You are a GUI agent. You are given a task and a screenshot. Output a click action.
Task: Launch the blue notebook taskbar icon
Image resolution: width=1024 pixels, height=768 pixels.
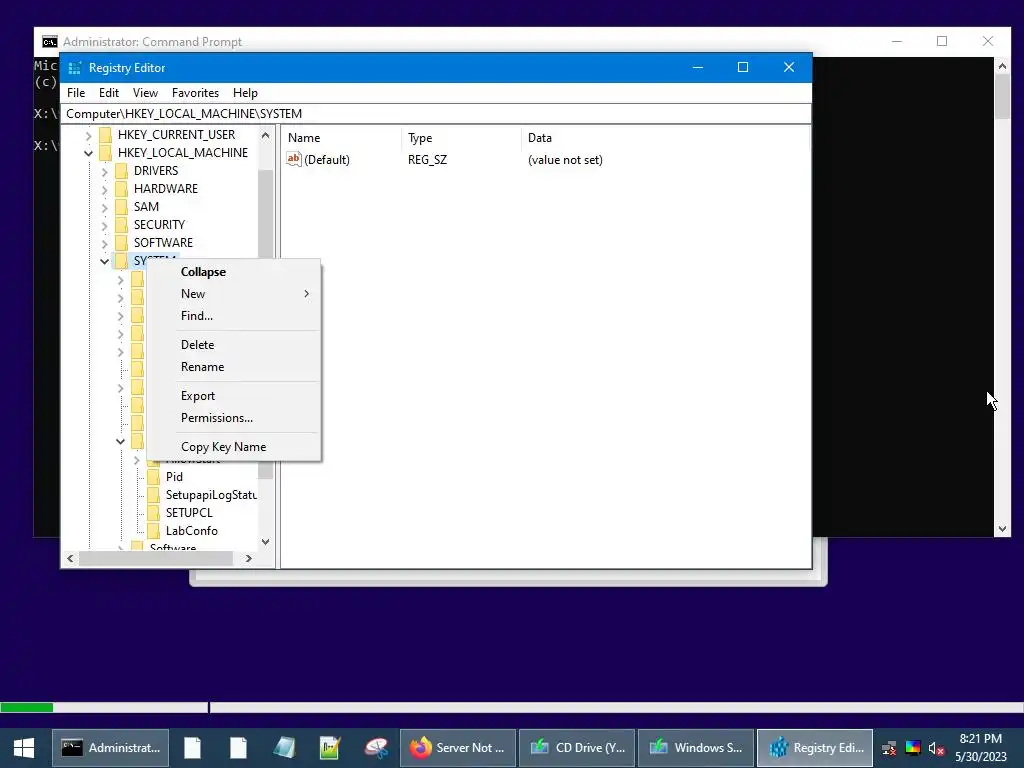pyautogui.click(x=284, y=748)
